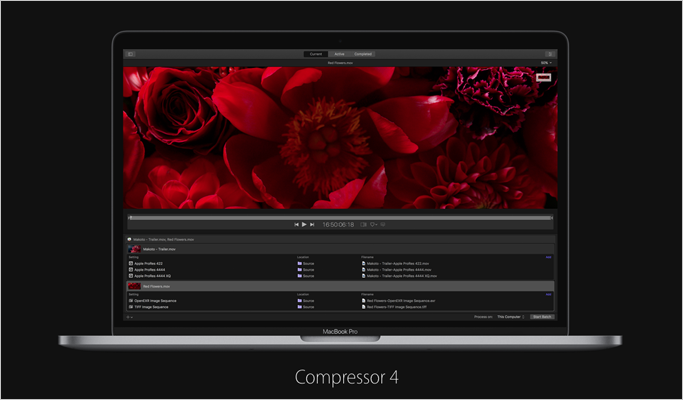The width and height of the screenshot is (683, 400).
Task: Switch to the Completed view tab
Action: coord(363,54)
